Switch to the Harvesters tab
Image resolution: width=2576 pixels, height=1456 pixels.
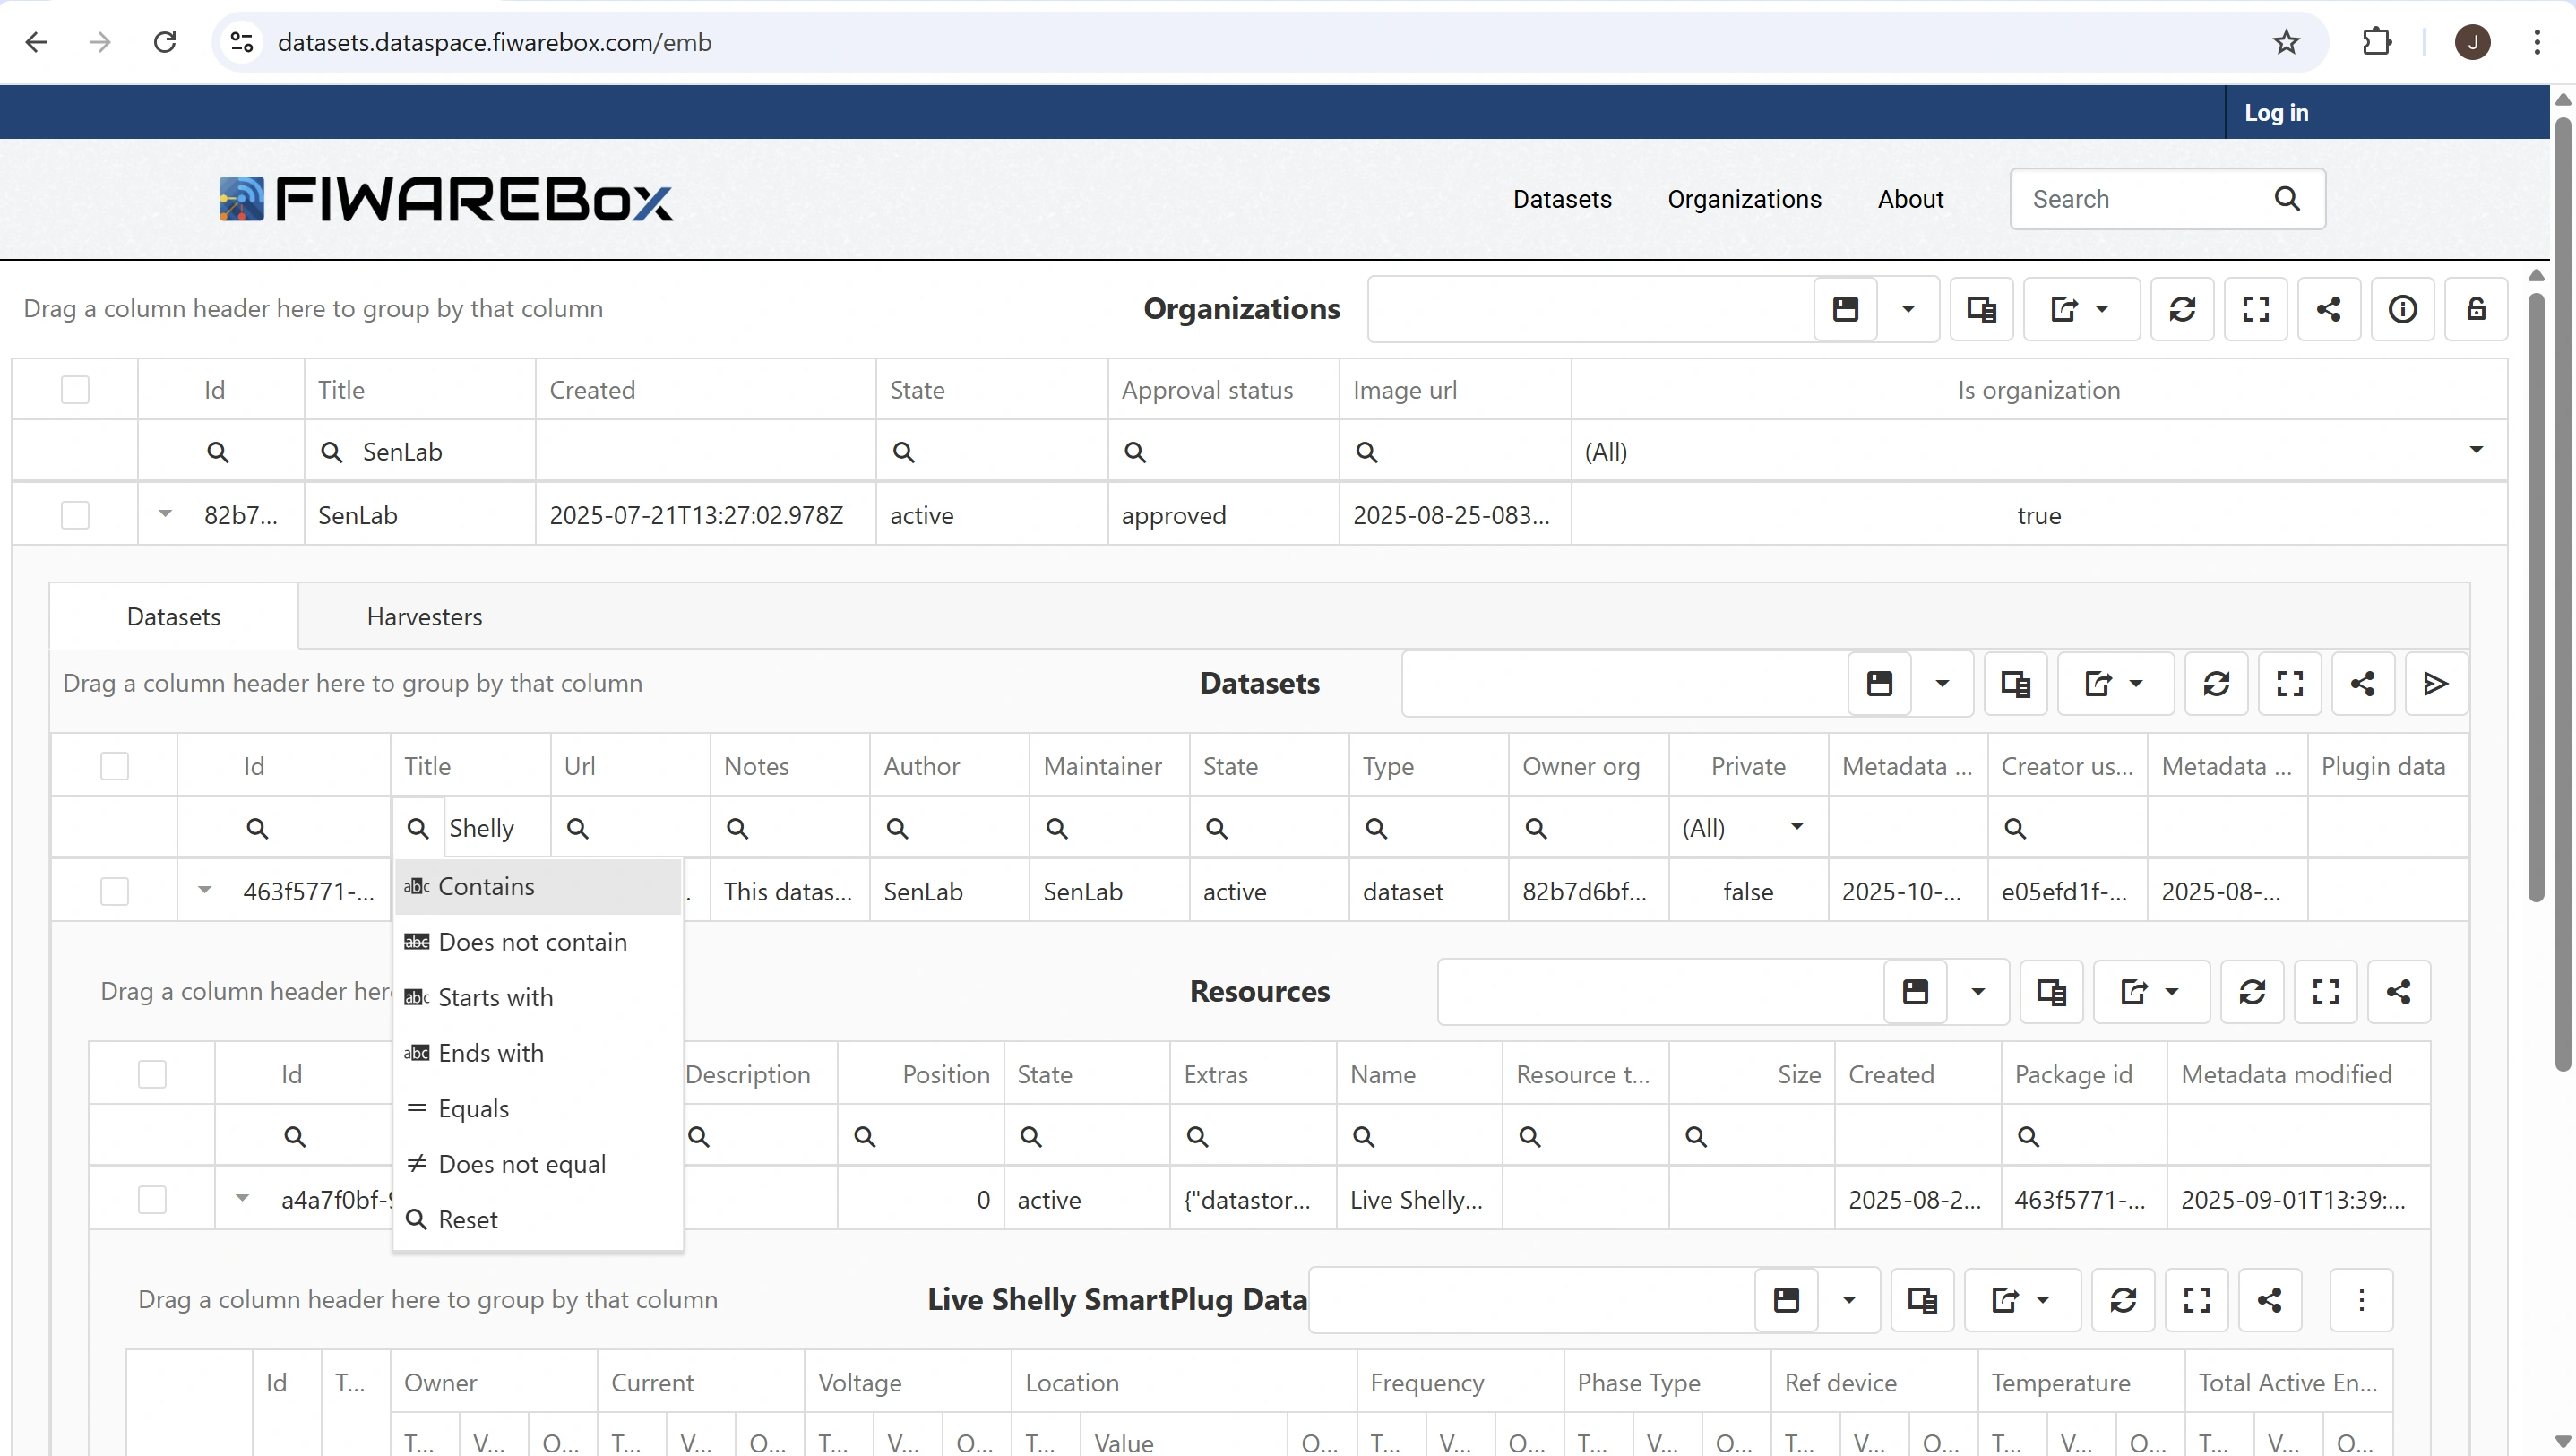pyautogui.click(x=424, y=617)
